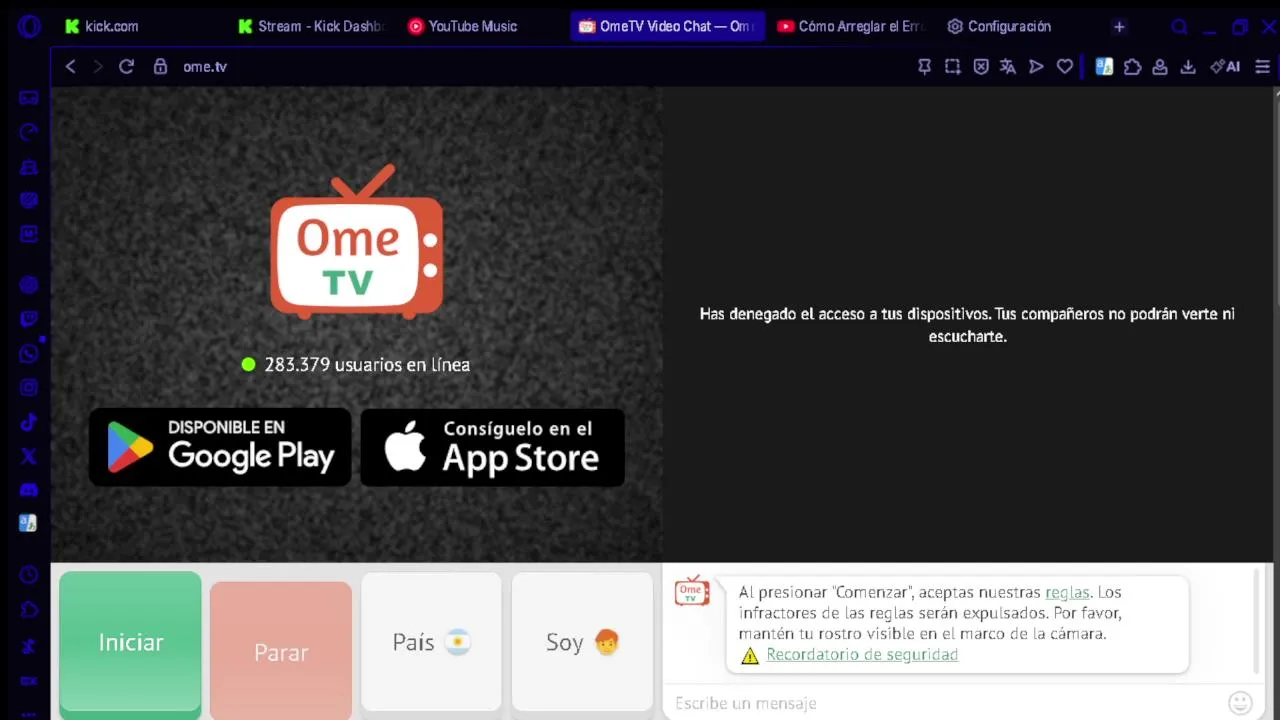Switch to the Cómo Arreglar el Error tab
This screenshot has width=1280, height=720.
852,26
